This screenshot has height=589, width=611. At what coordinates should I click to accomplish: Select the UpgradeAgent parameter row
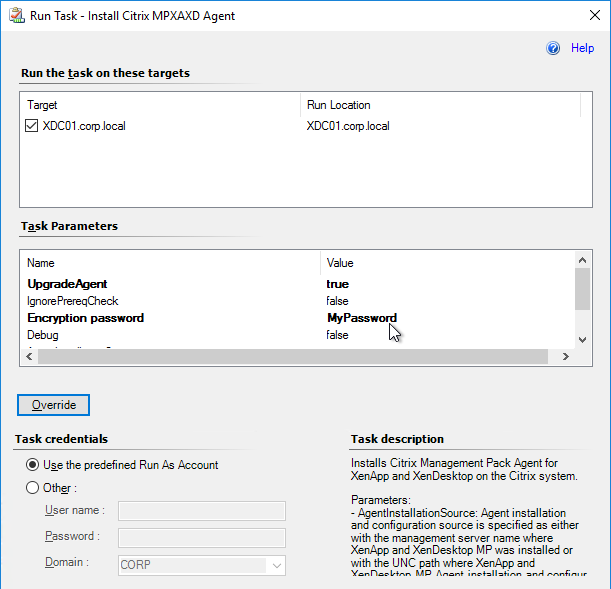point(67,284)
